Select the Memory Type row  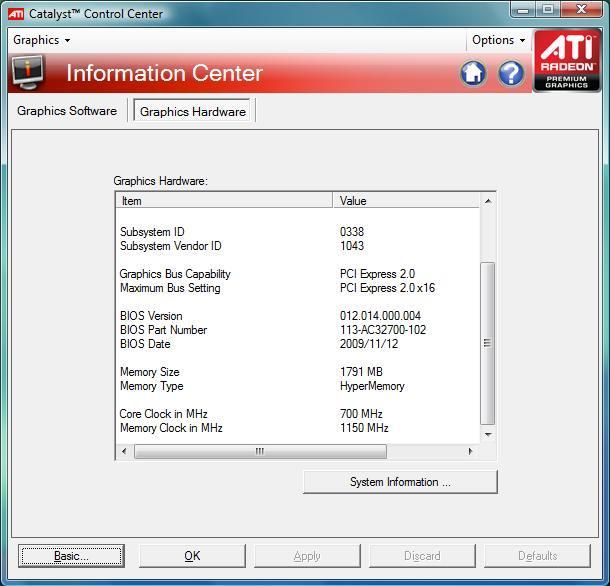298,386
